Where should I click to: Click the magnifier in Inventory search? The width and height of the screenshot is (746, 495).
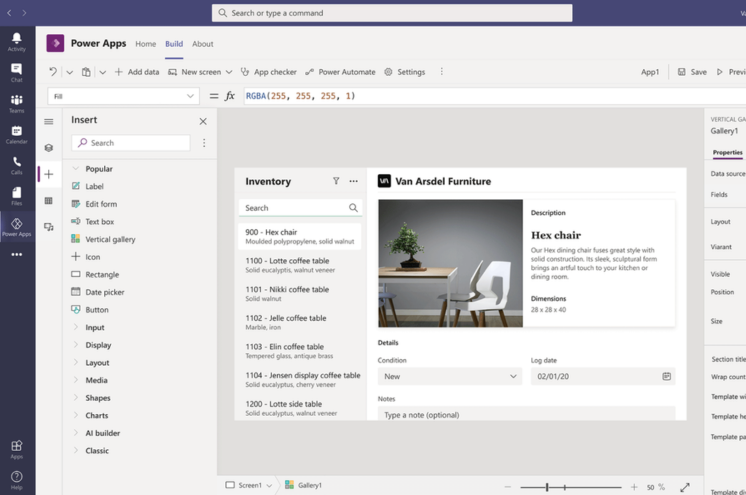[x=353, y=208]
